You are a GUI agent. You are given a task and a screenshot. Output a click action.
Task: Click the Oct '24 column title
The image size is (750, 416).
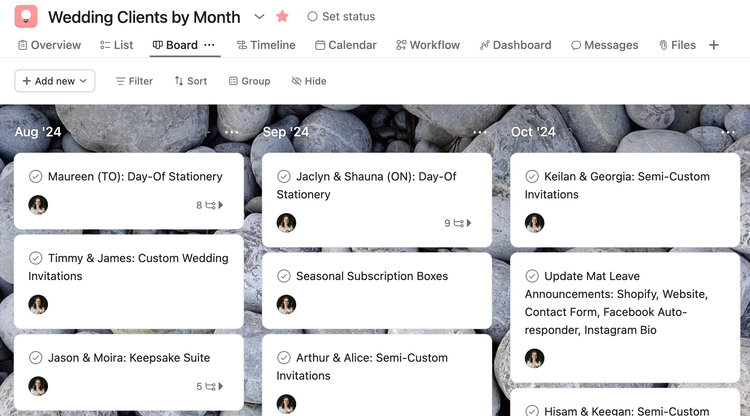point(533,132)
